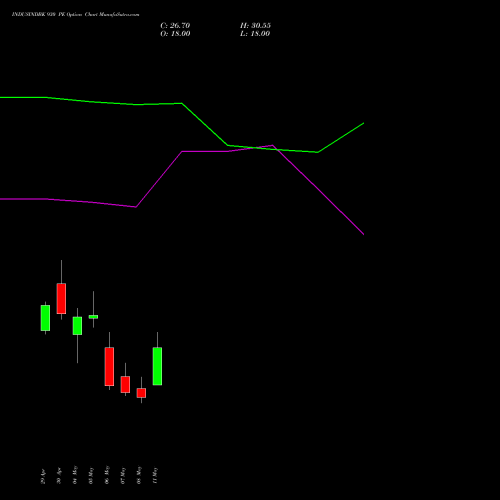Click the 06 May red candlestick
The image size is (500, 500).
(109, 366)
